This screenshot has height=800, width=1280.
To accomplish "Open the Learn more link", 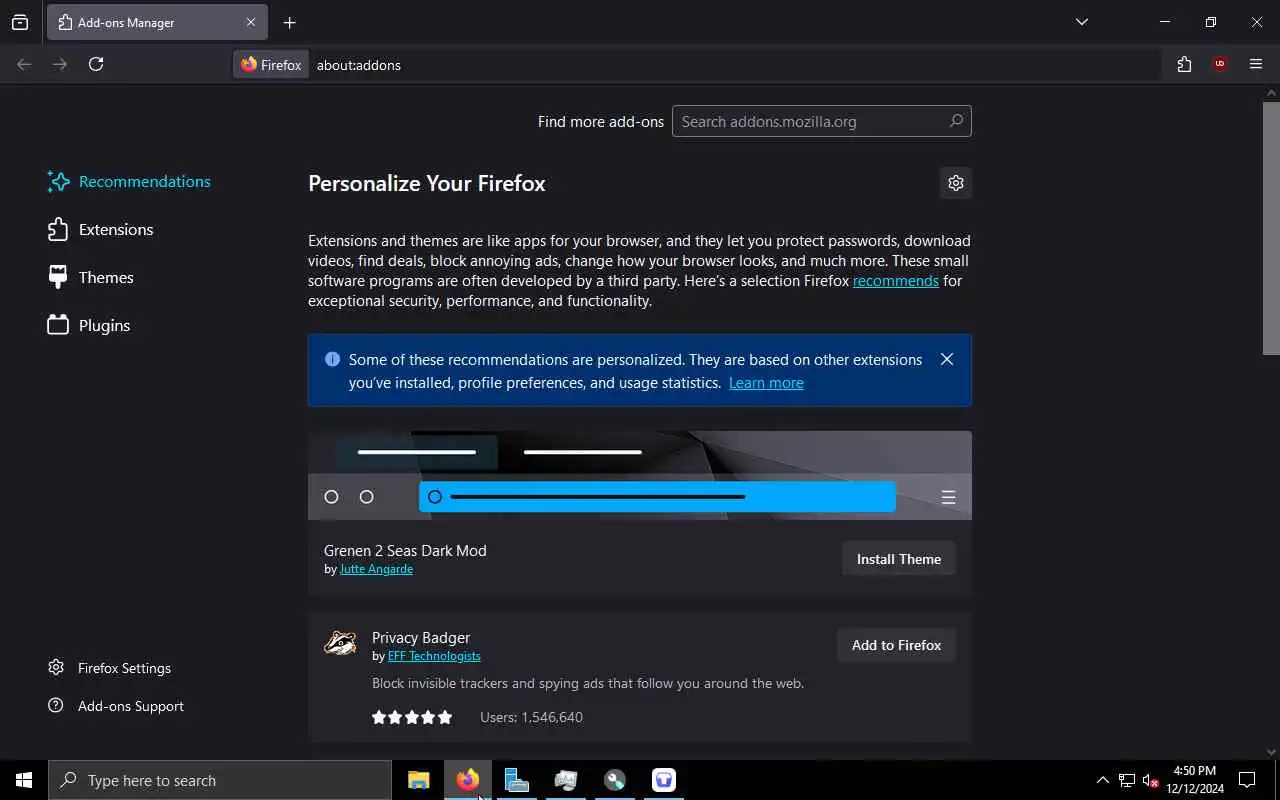I will coord(766,383).
